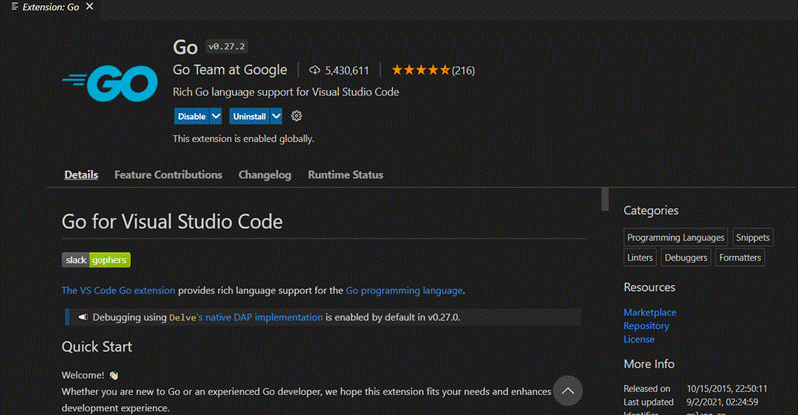Open the Marketplace resource link
The image size is (798, 415).
649,312
